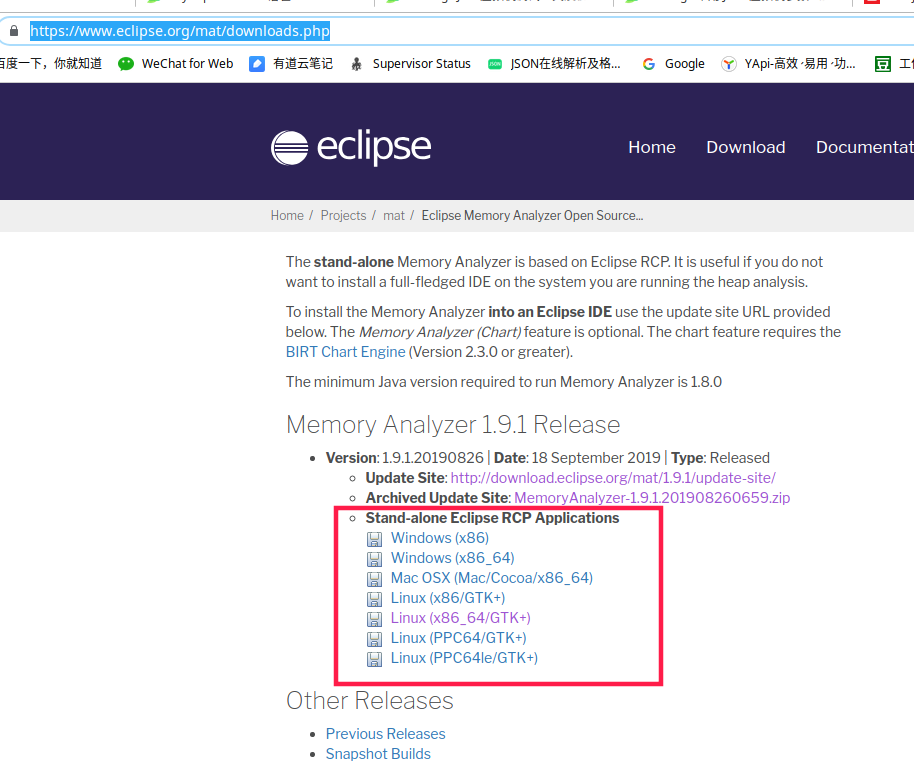Click the lock icon in address bar
Viewport: 914px width, 779px height.
coord(14,31)
